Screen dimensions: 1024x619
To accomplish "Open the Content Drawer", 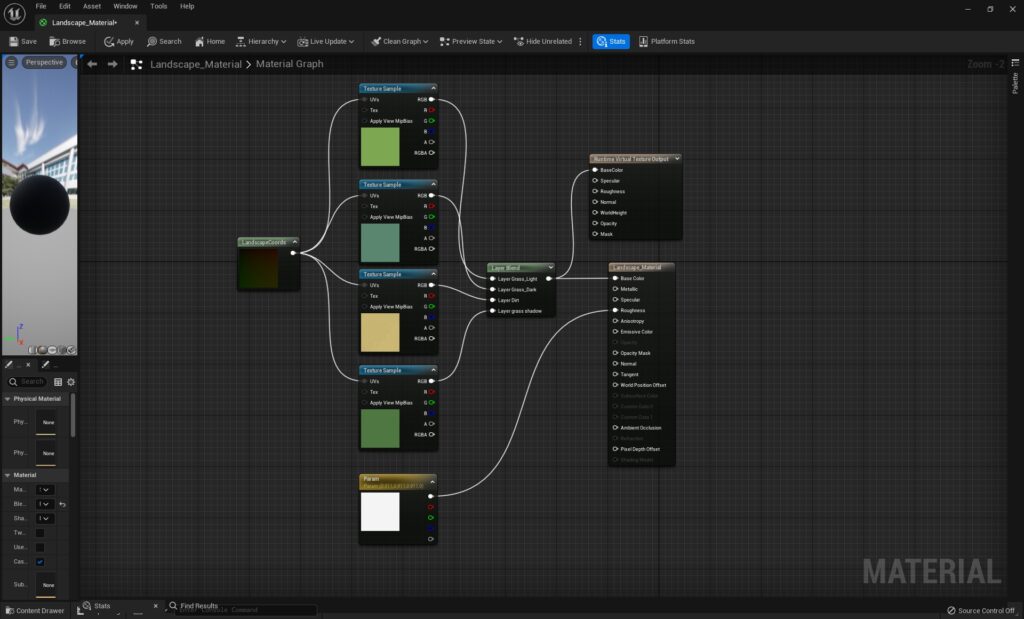I will 34,610.
